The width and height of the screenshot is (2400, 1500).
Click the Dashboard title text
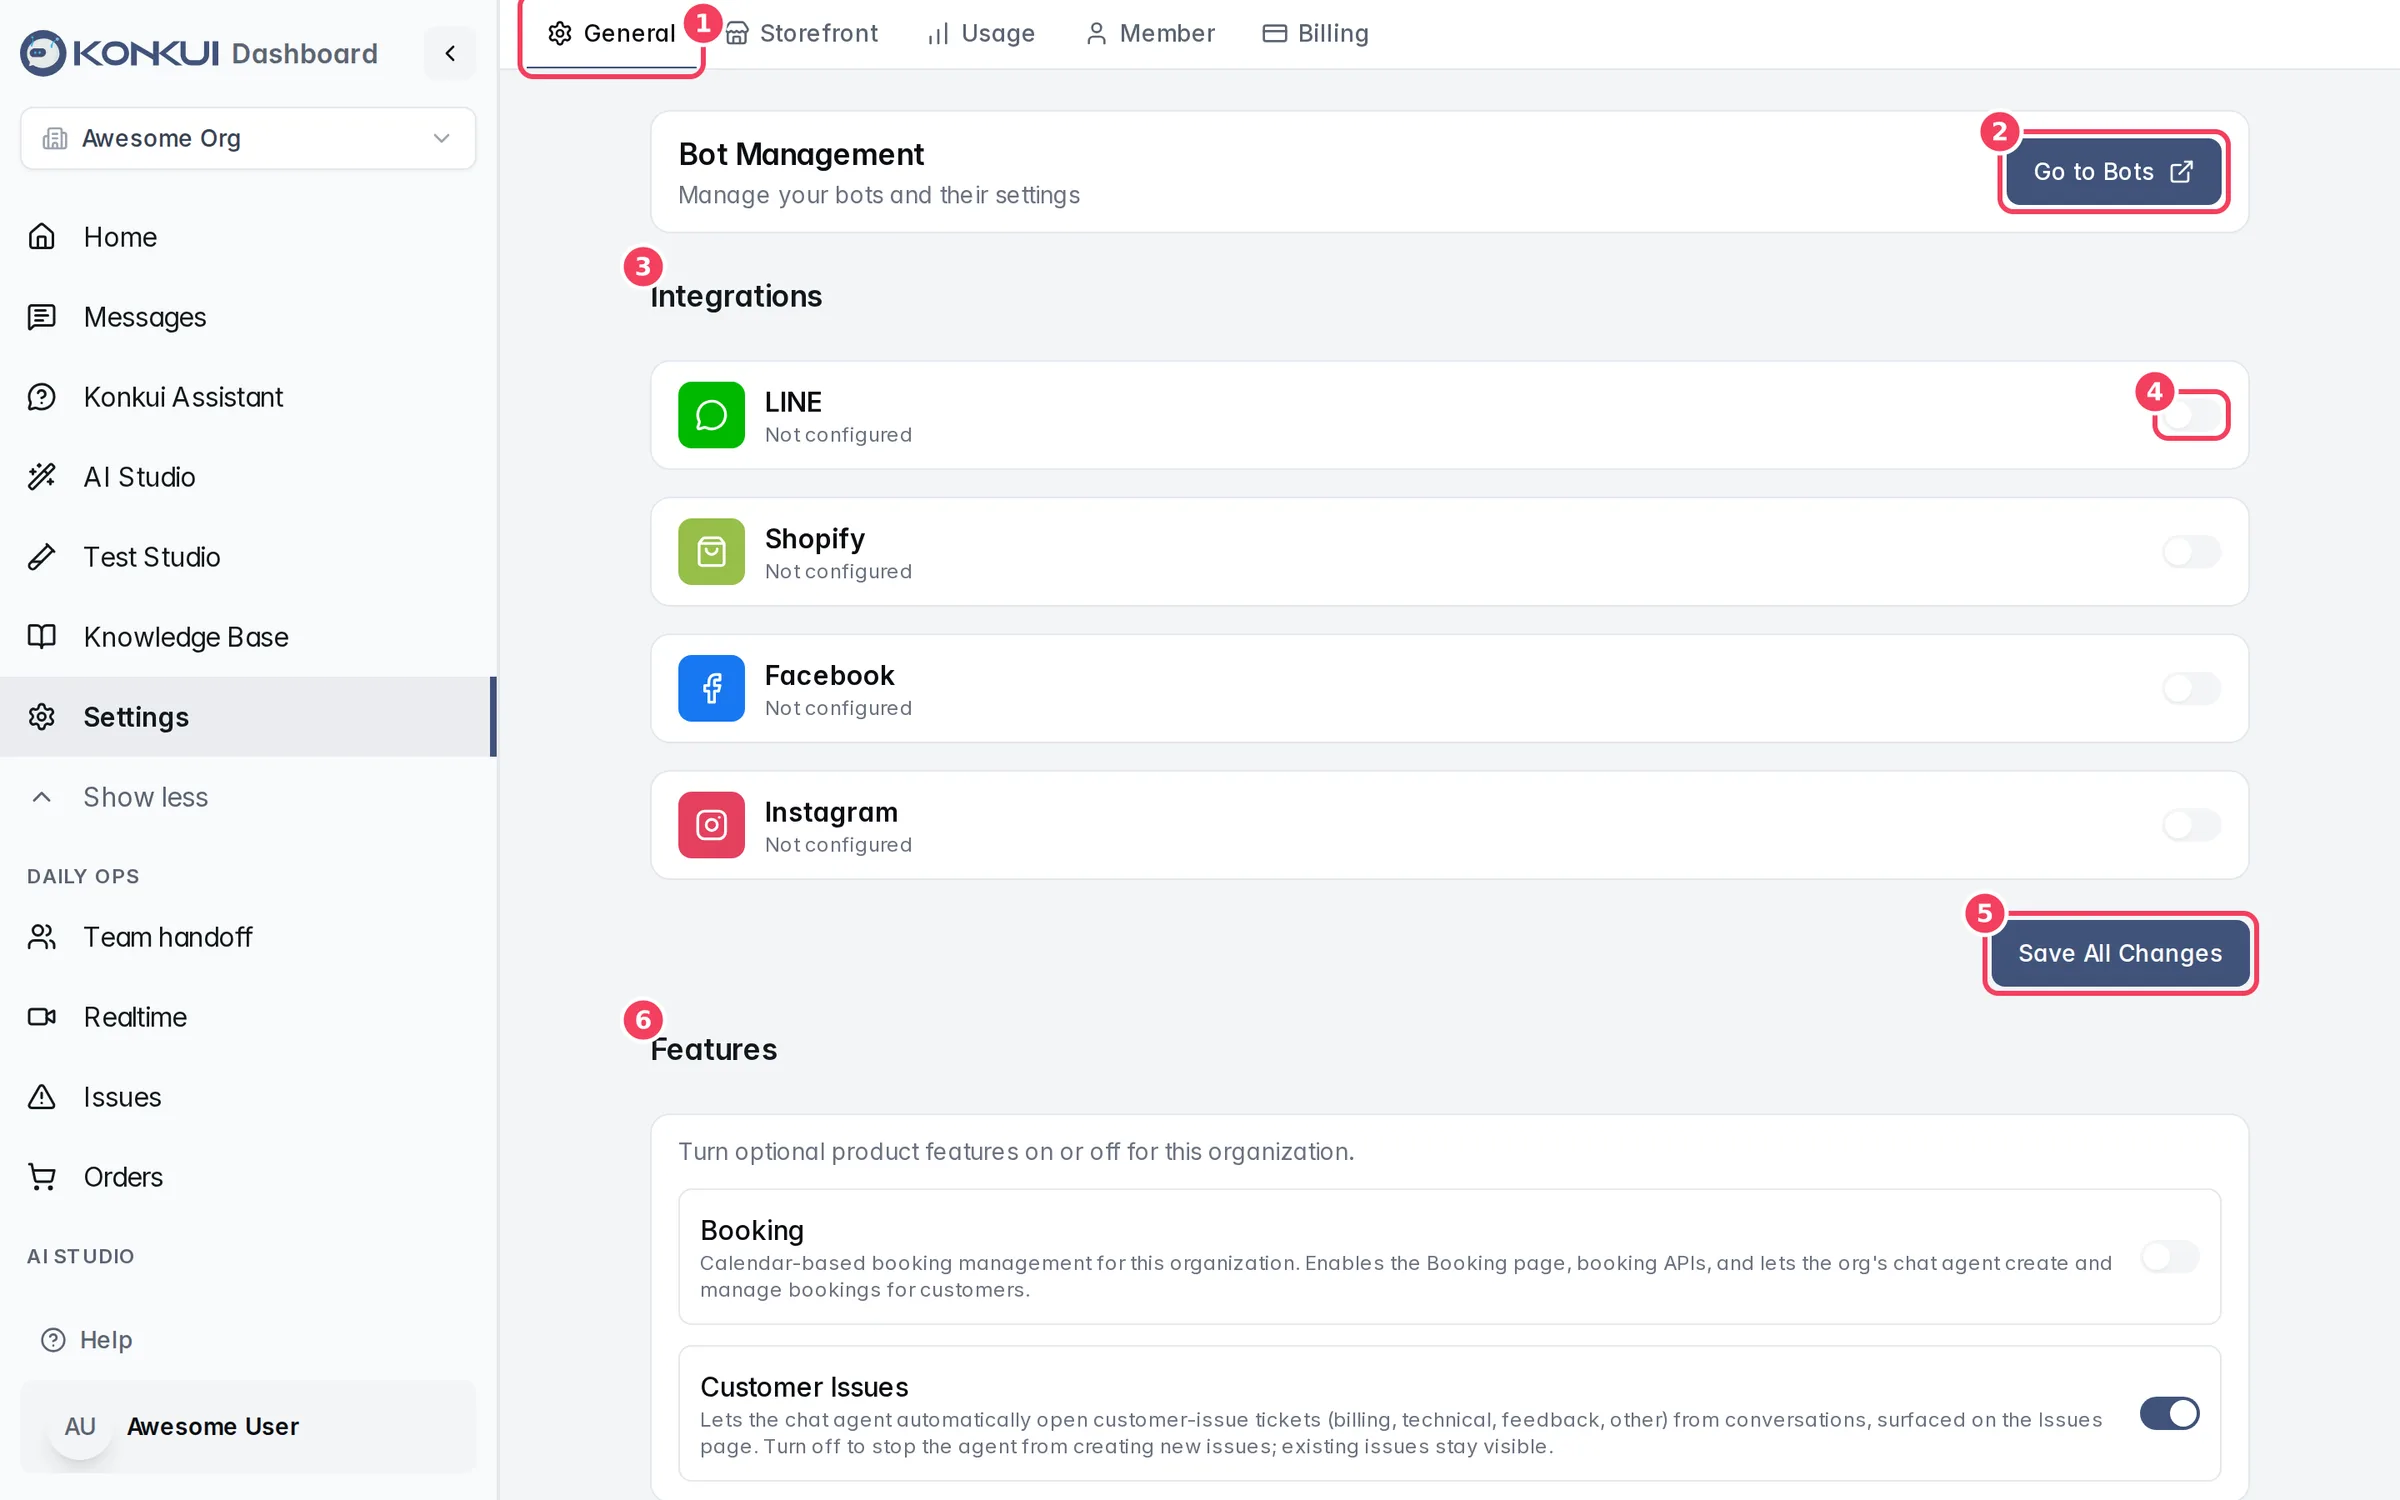(x=305, y=53)
